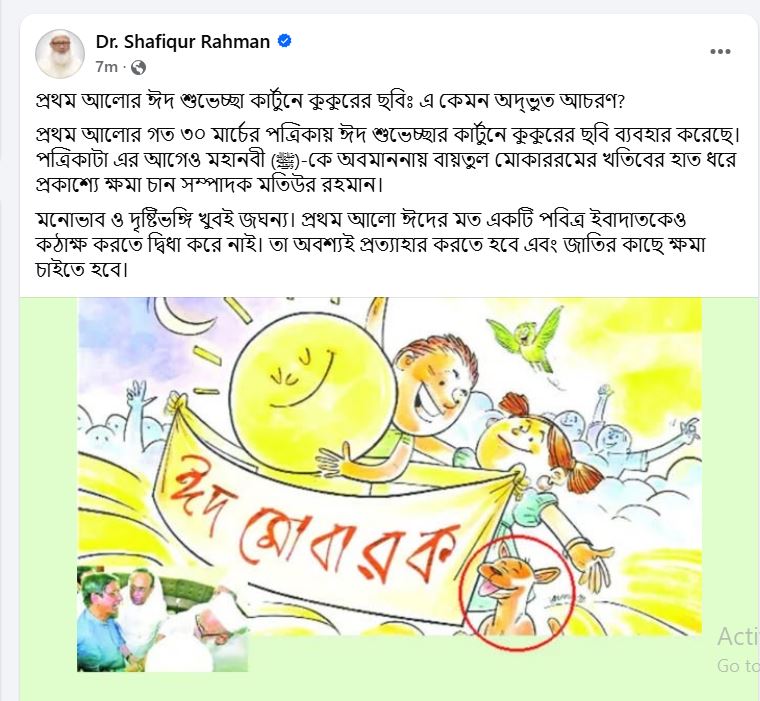
Task: Click the blue verified badge icon
Action: coord(285,41)
